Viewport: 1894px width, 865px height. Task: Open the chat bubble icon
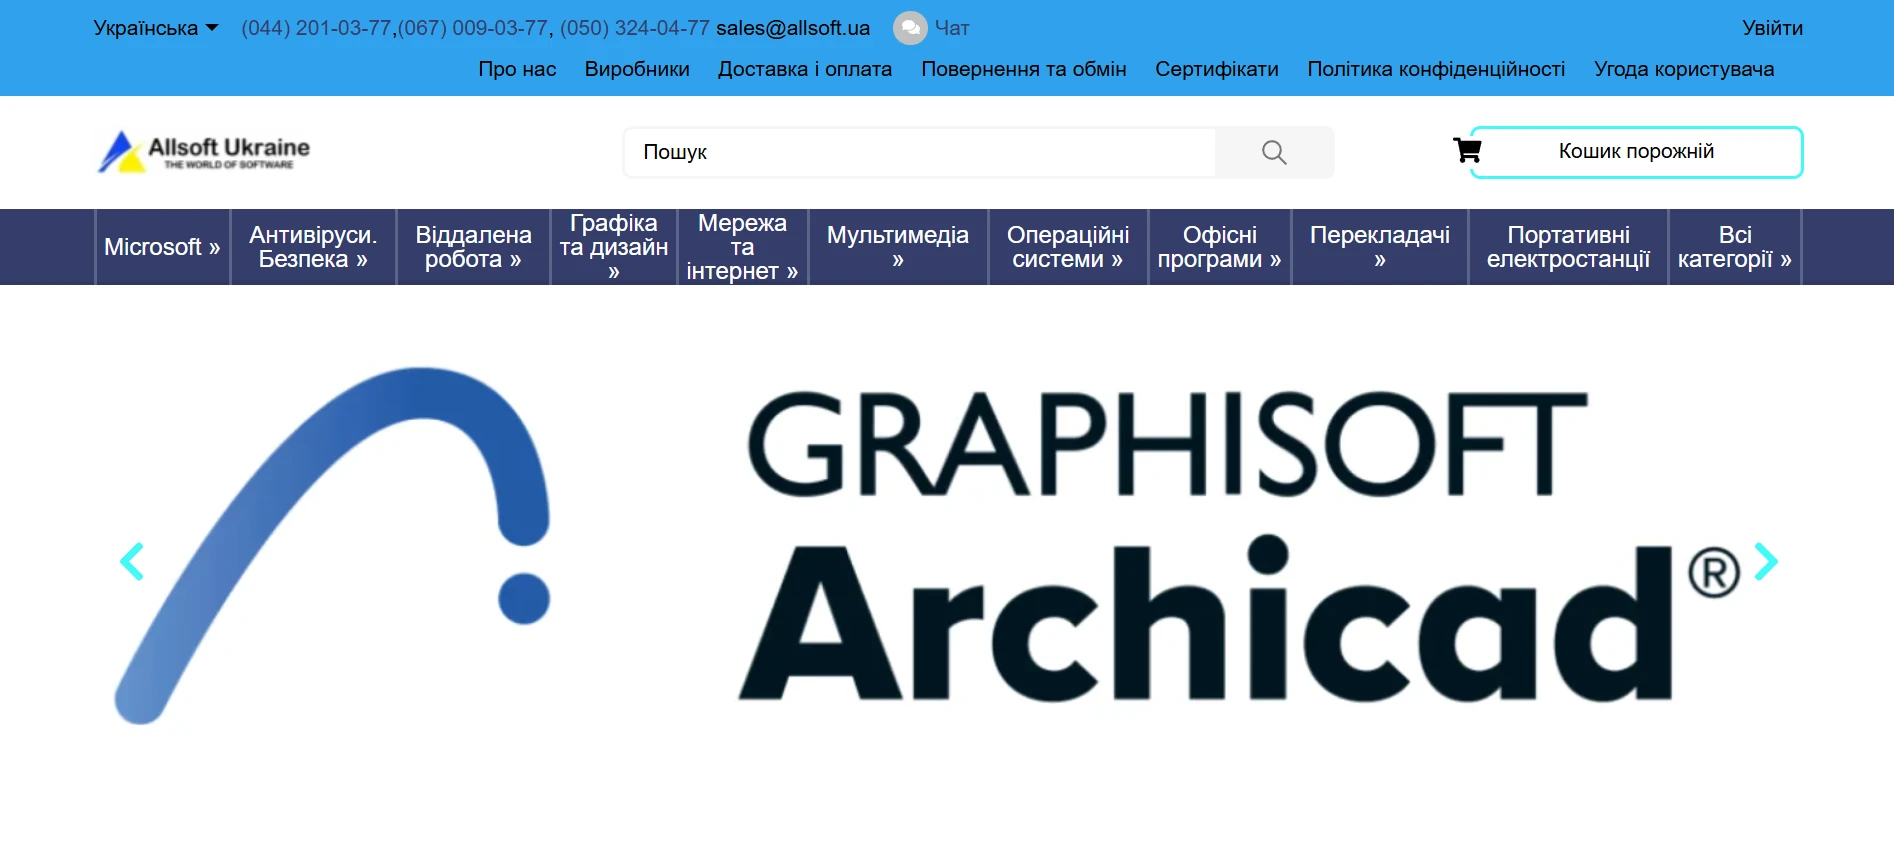910,28
